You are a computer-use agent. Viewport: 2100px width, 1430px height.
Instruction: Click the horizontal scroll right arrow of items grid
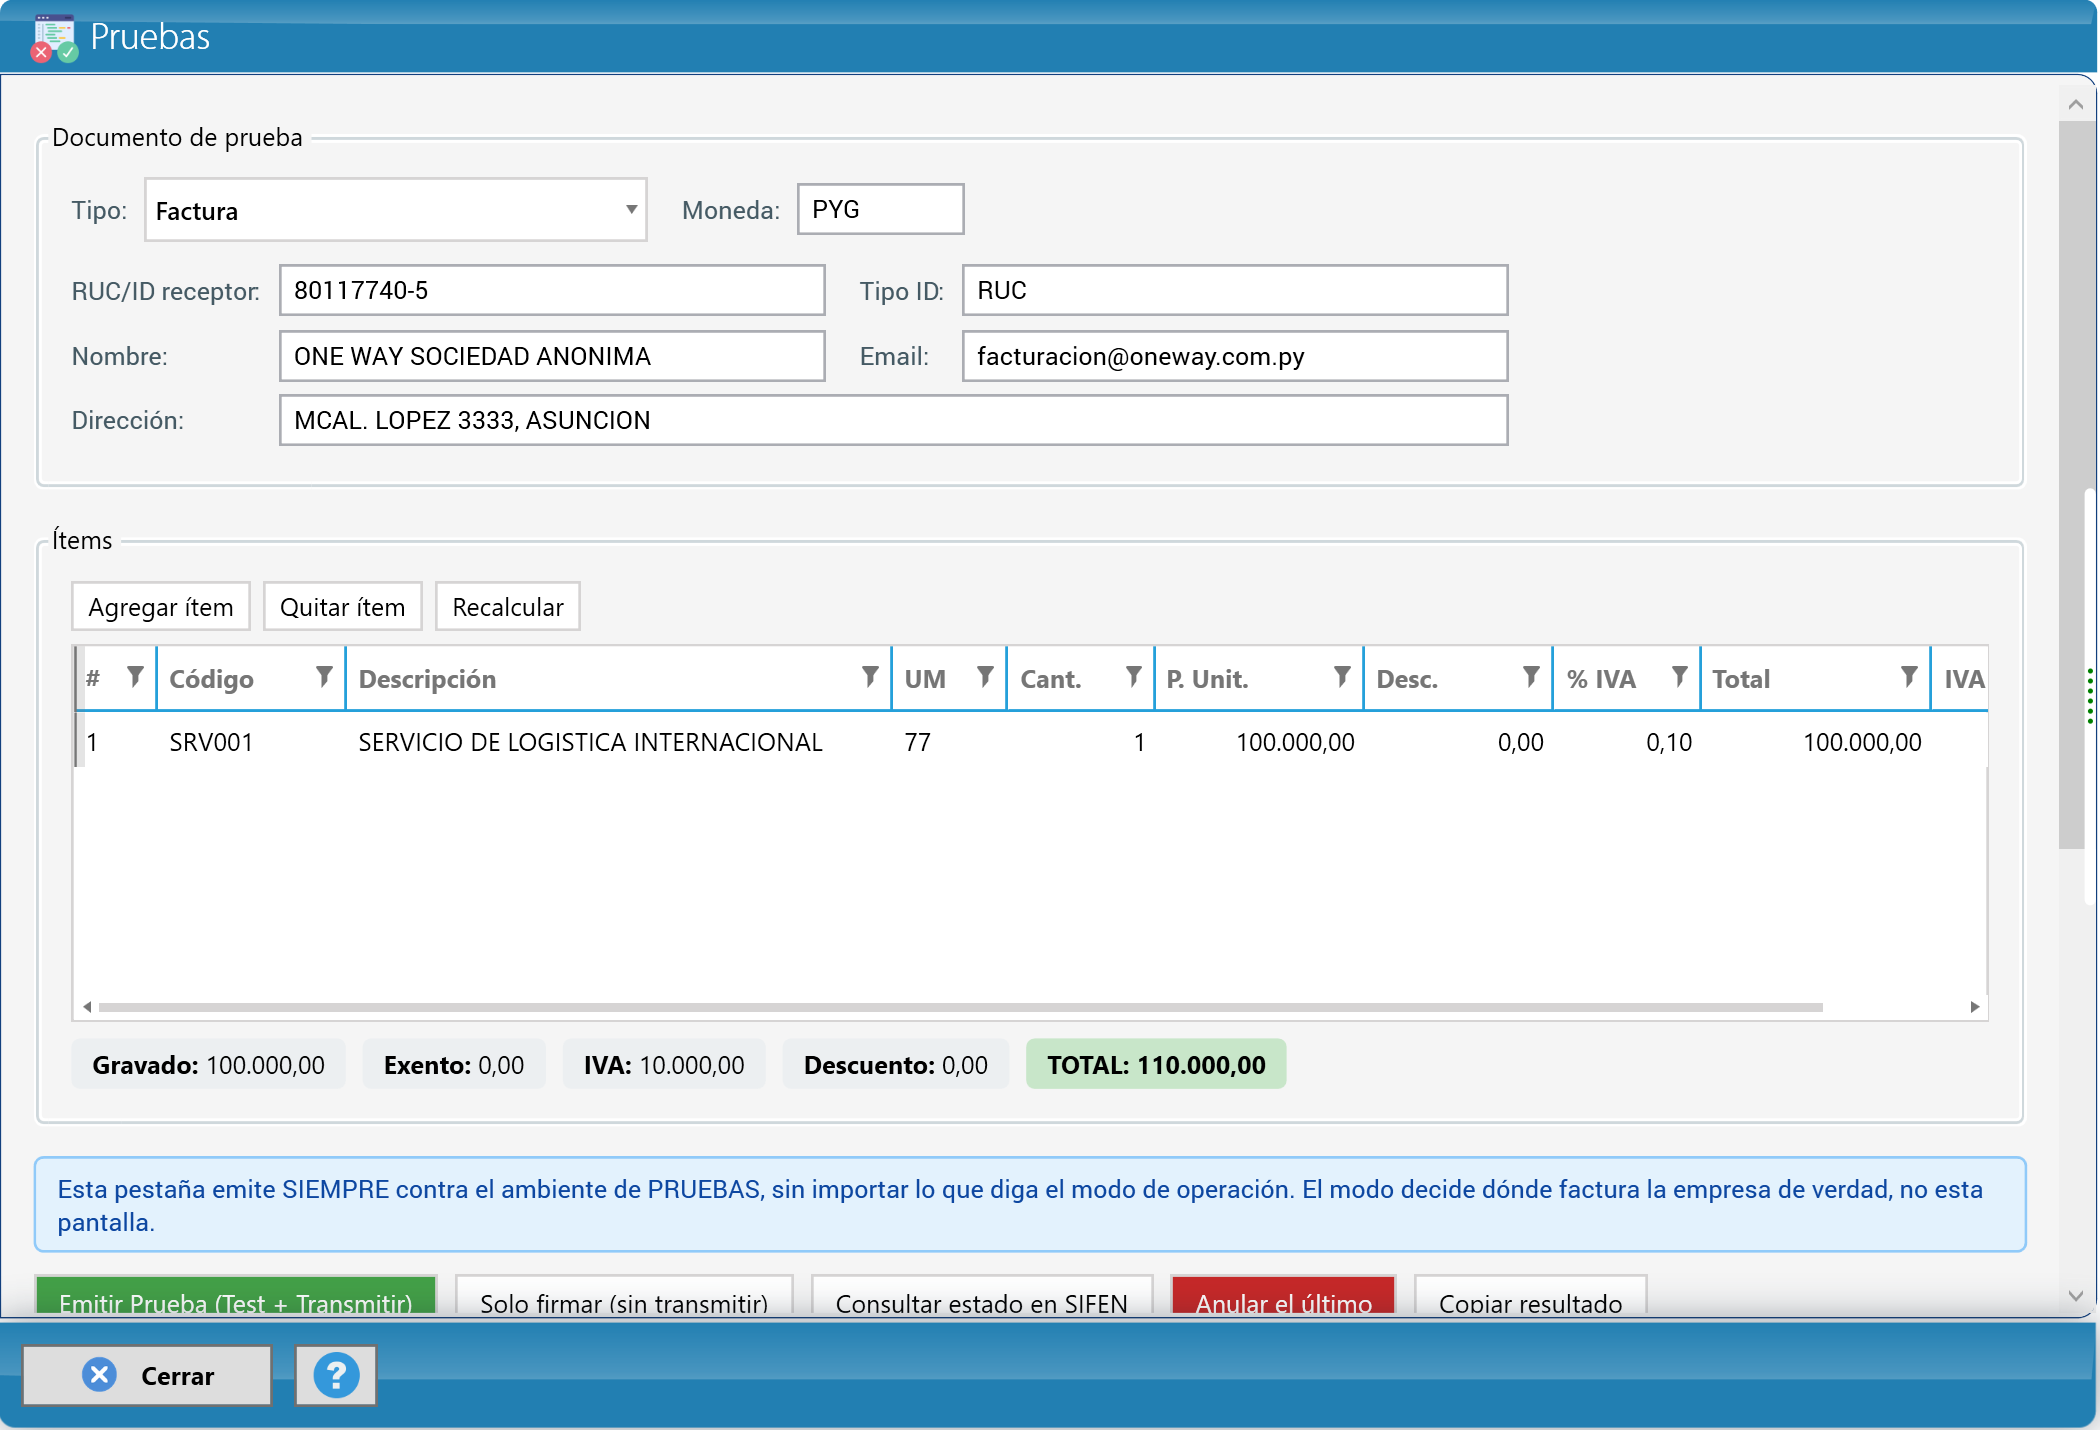(x=1974, y=1007)
